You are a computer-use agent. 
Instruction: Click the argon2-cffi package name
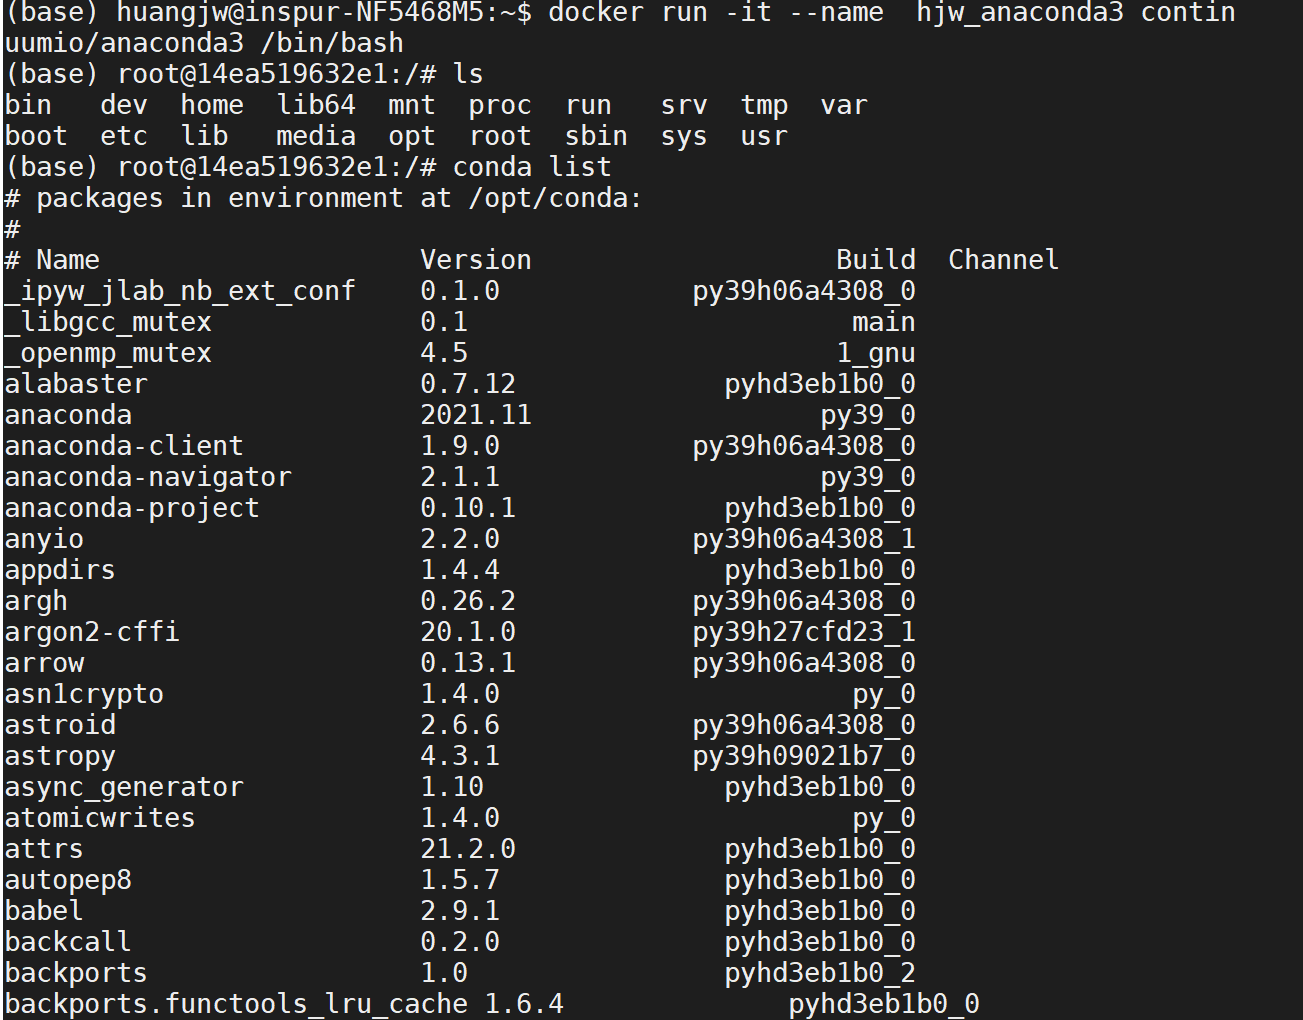92,632
